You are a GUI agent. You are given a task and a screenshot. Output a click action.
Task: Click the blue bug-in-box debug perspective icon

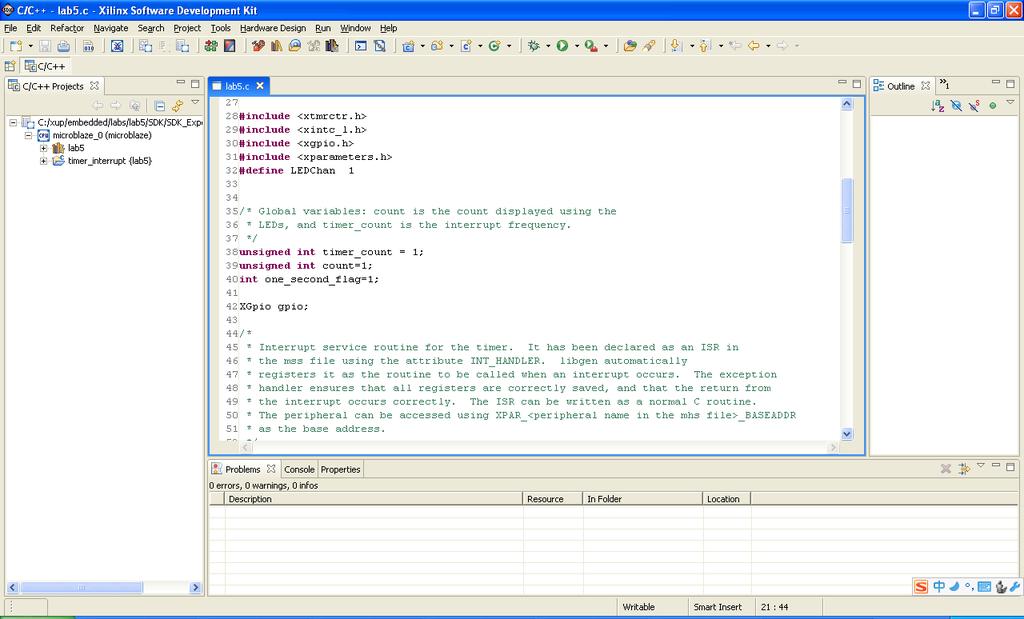click(117, 46)
